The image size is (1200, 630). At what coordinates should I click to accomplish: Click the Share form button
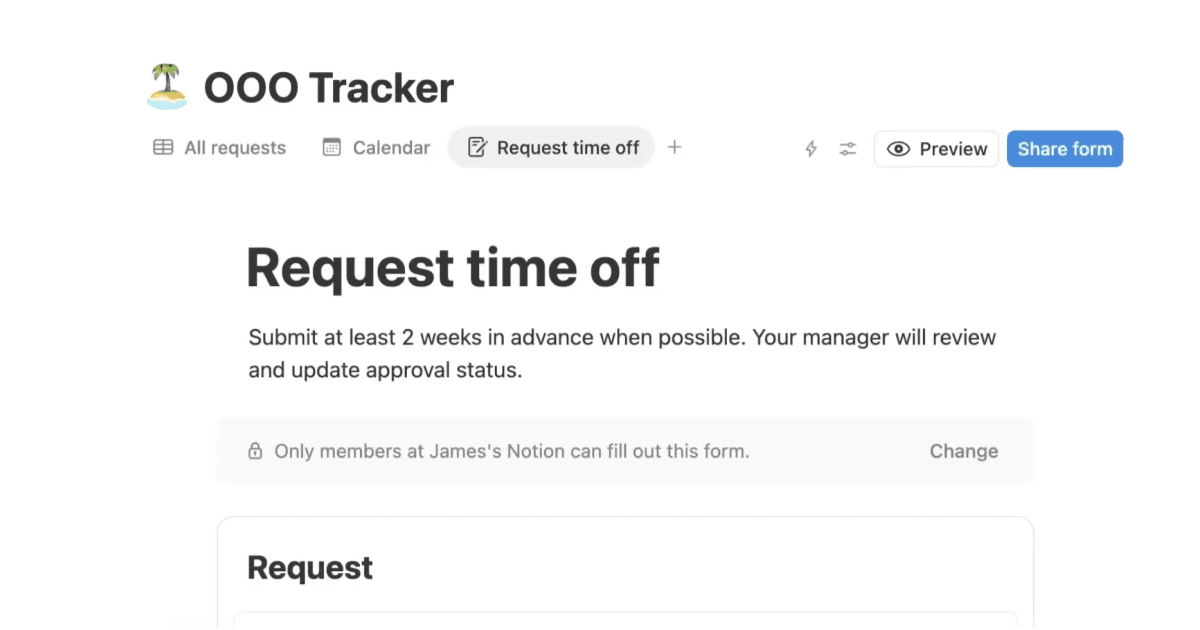coord(1065,148)
